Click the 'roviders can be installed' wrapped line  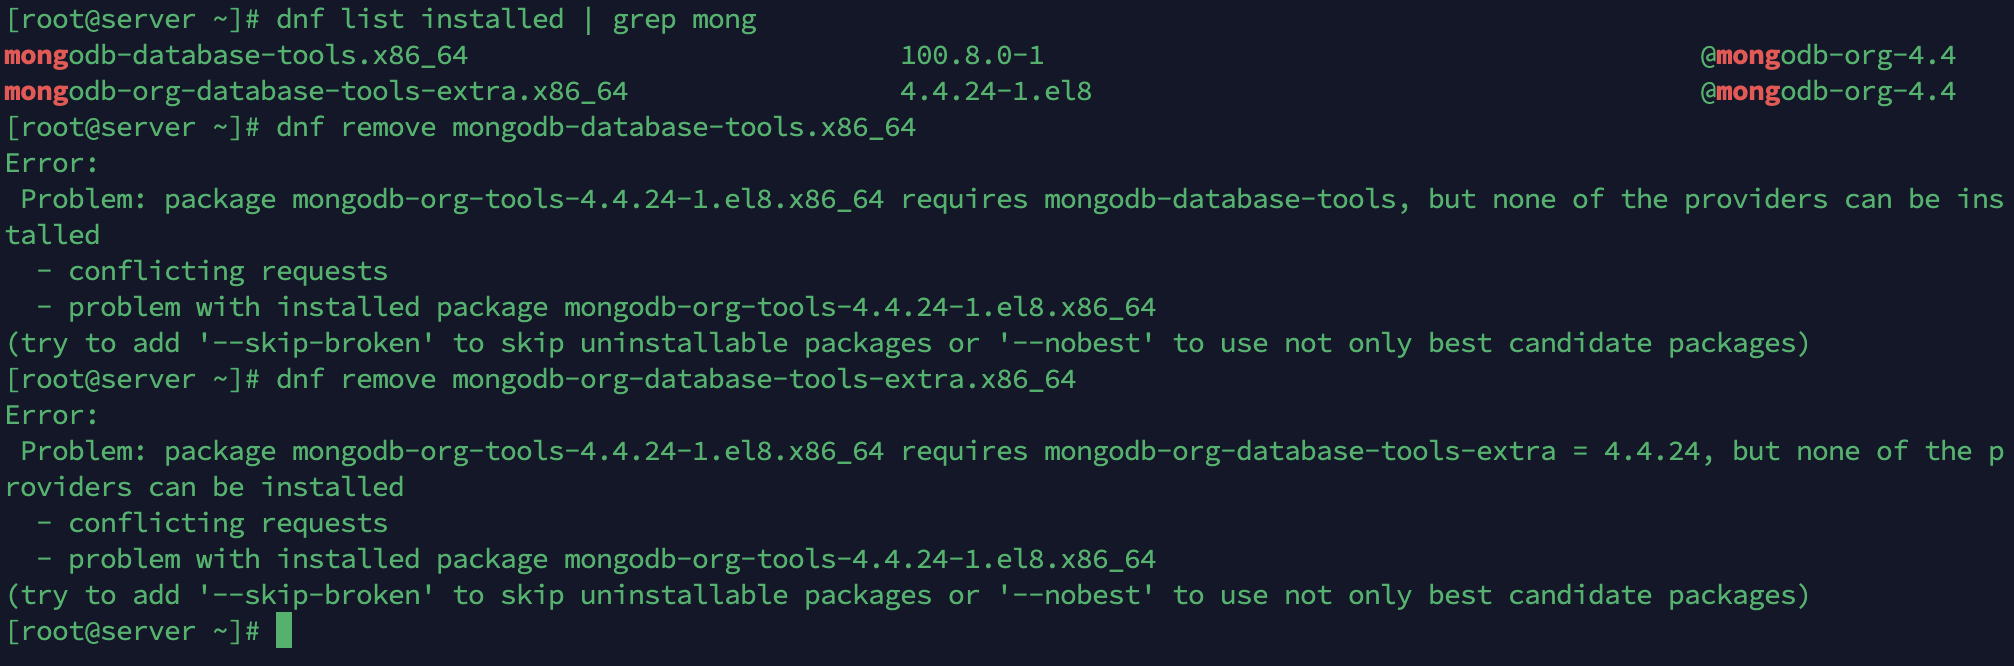pos(204,487)
